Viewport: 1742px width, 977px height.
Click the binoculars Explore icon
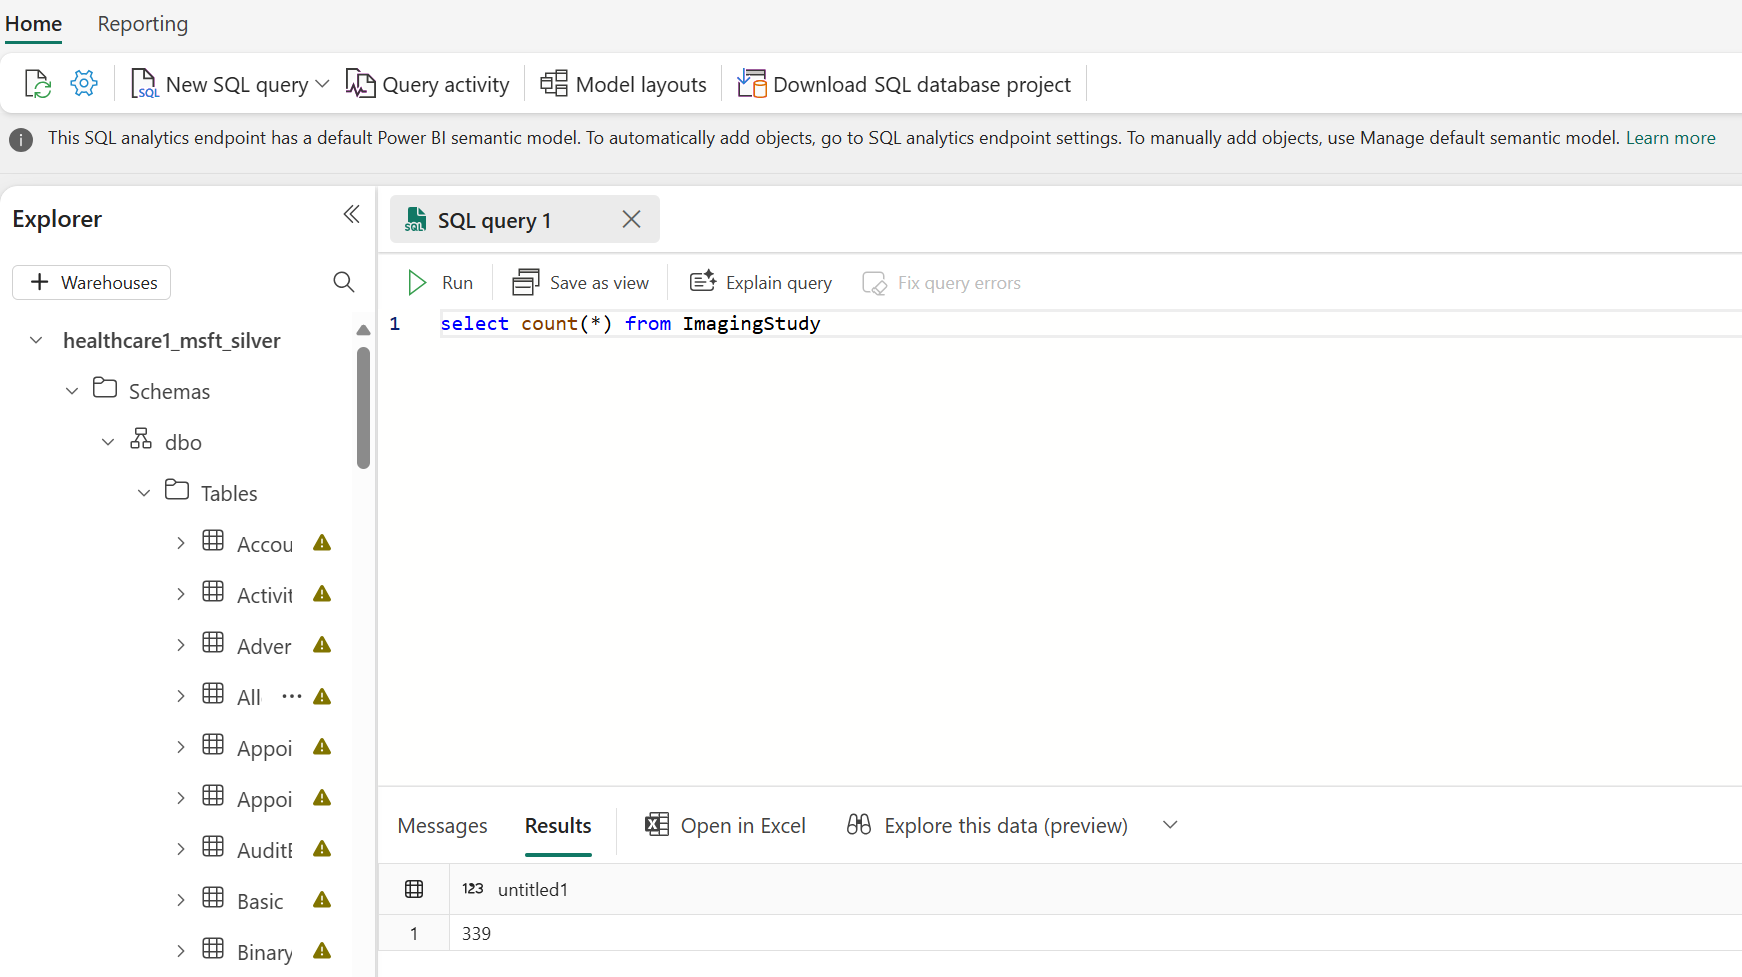(859, 824)
